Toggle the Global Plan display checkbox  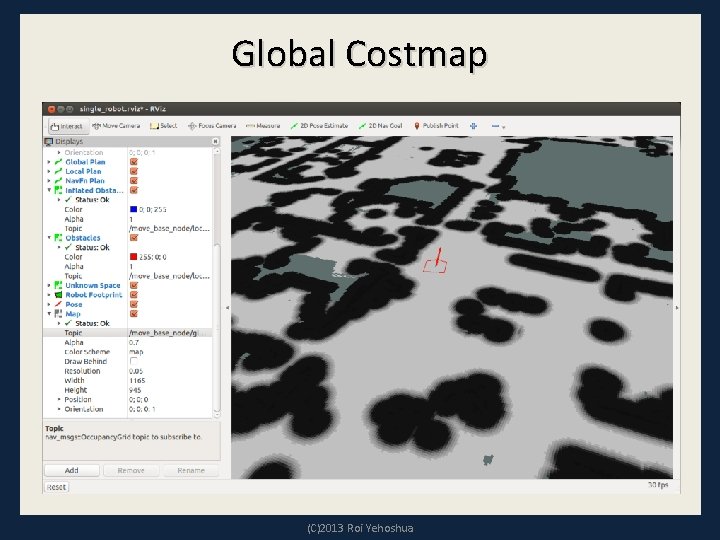pyautogui.click(x=134, y=162)
